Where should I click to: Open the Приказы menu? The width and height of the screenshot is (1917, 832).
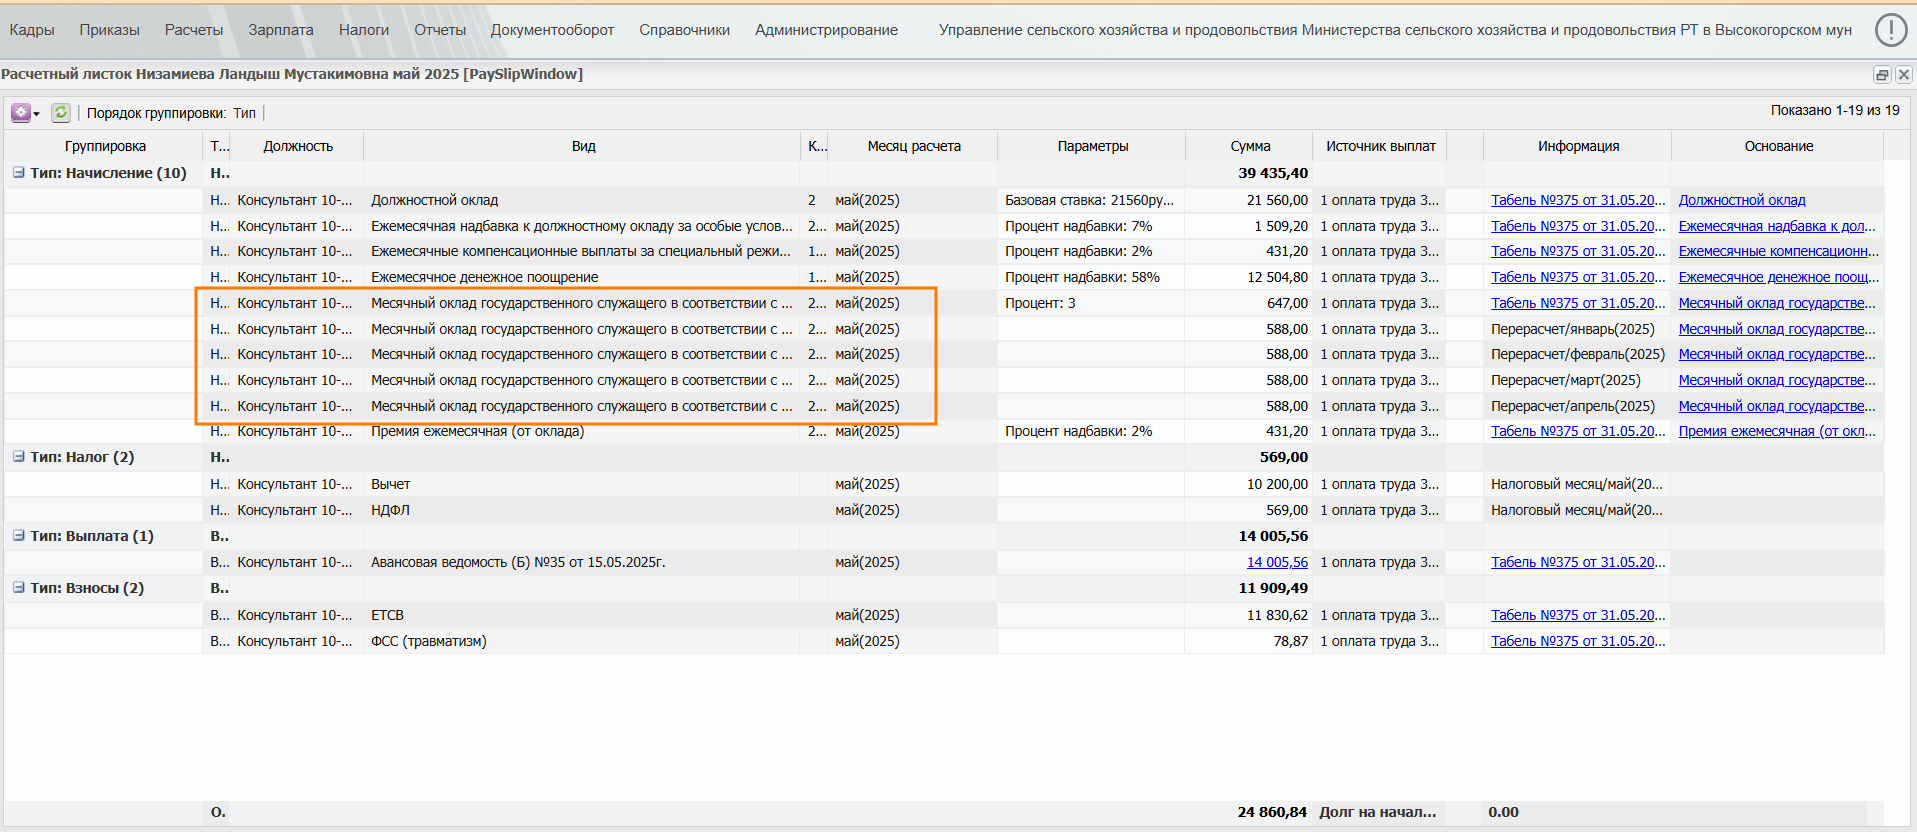coord(110,30)
